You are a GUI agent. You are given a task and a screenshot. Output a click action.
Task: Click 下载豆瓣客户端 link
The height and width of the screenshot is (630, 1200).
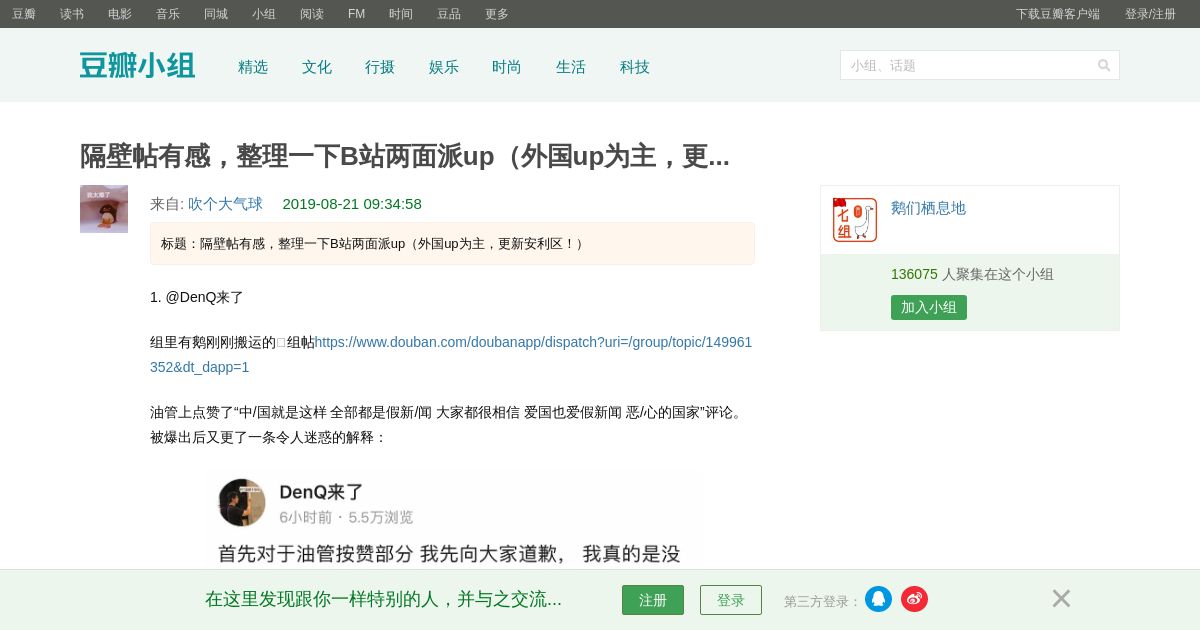click(x=1058, y=14)
